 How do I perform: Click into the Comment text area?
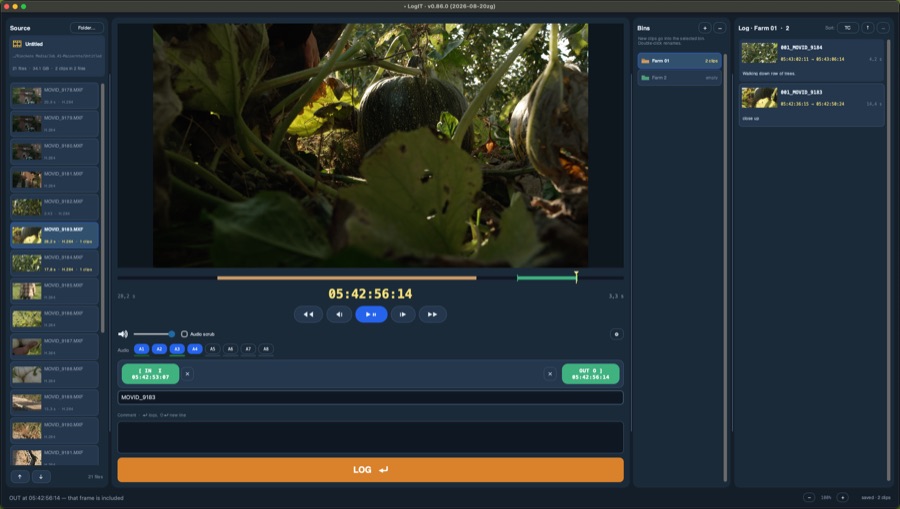370,437
